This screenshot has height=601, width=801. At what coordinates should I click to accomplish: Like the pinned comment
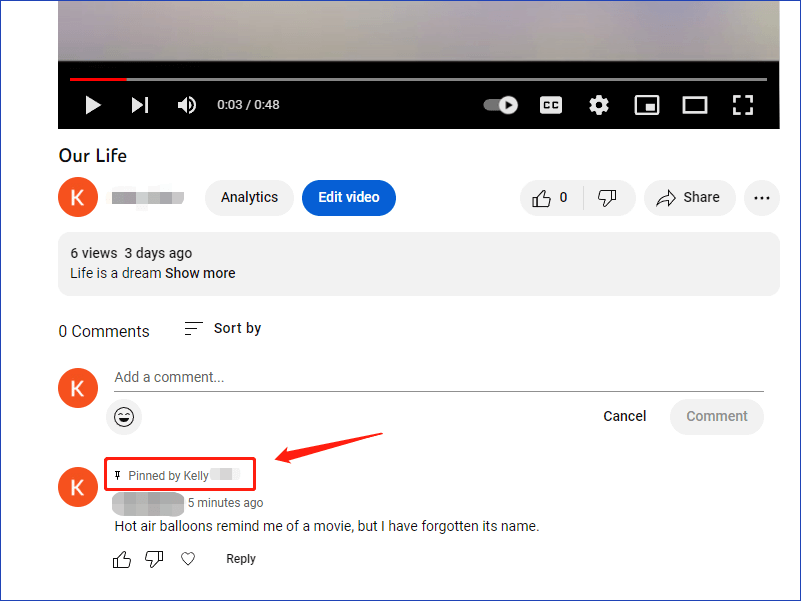(x=121, y=559)
